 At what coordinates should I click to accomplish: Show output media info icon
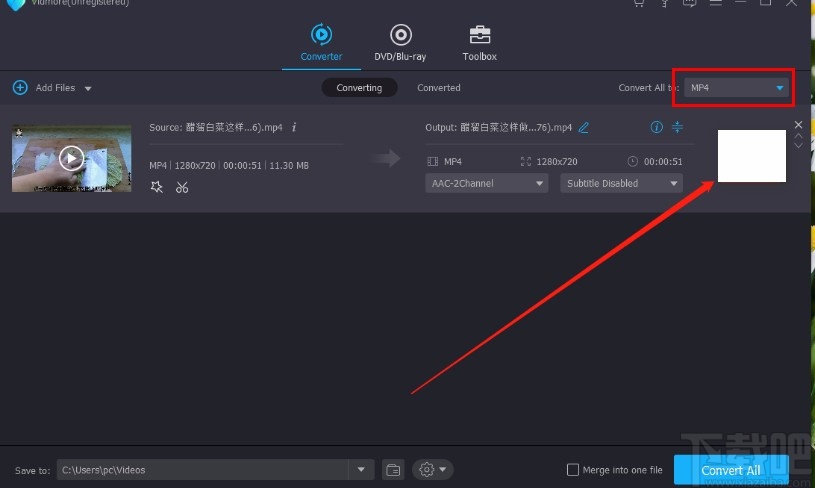[x=656, y=127]
